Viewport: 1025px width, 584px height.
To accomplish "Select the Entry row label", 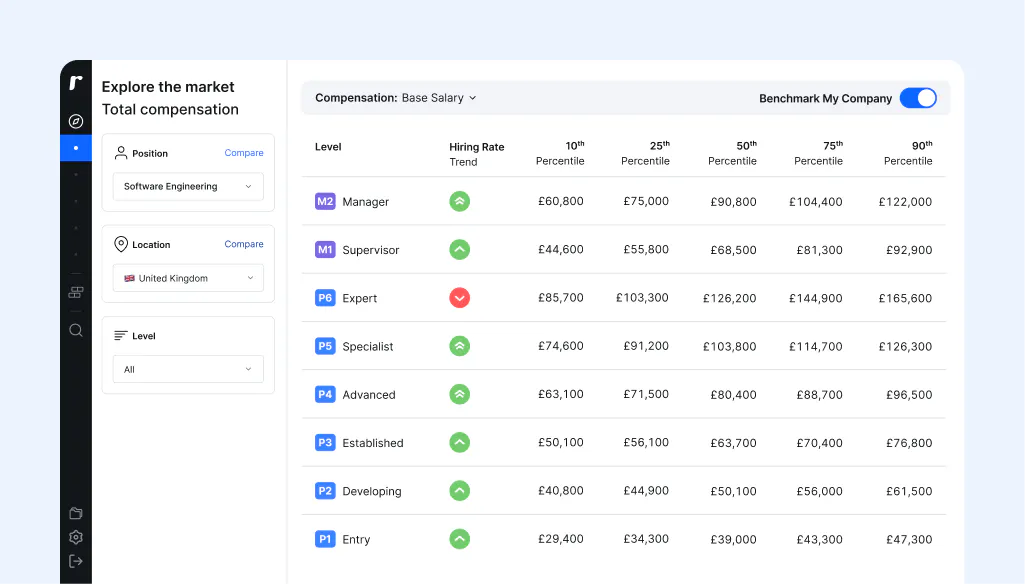I will tap(356, 540).
